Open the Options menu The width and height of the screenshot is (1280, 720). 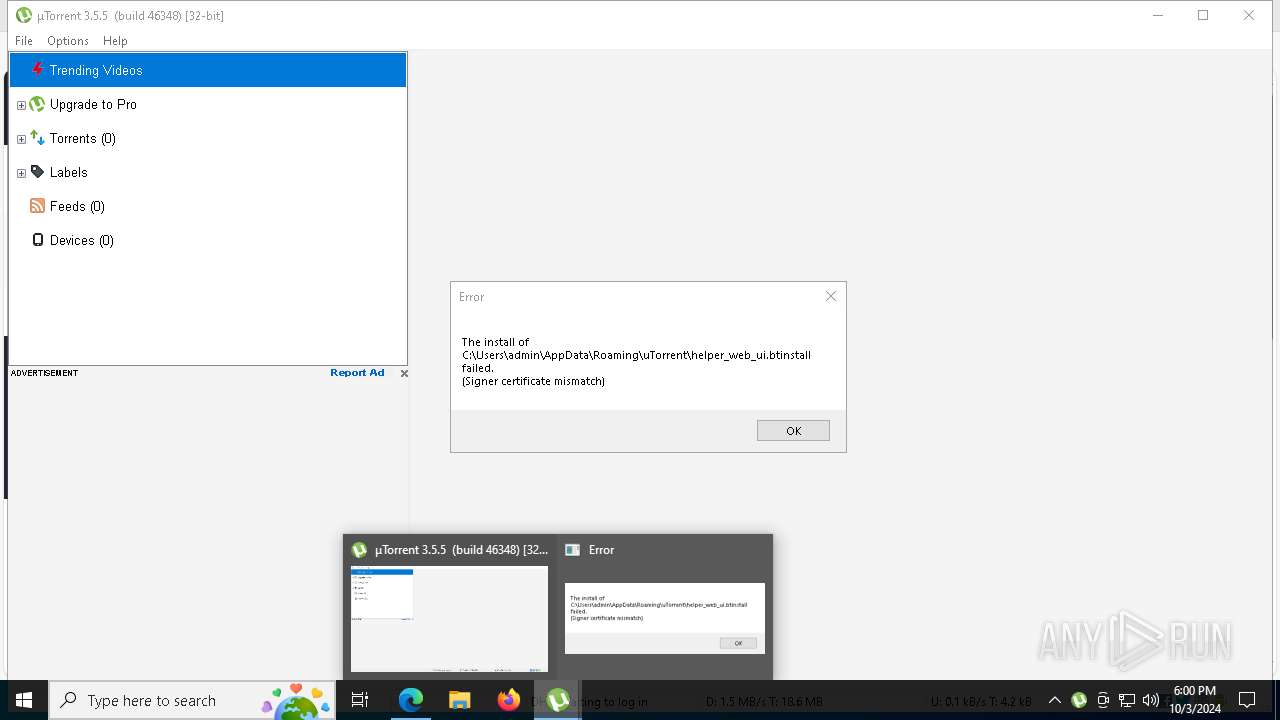tap(68, 41)
